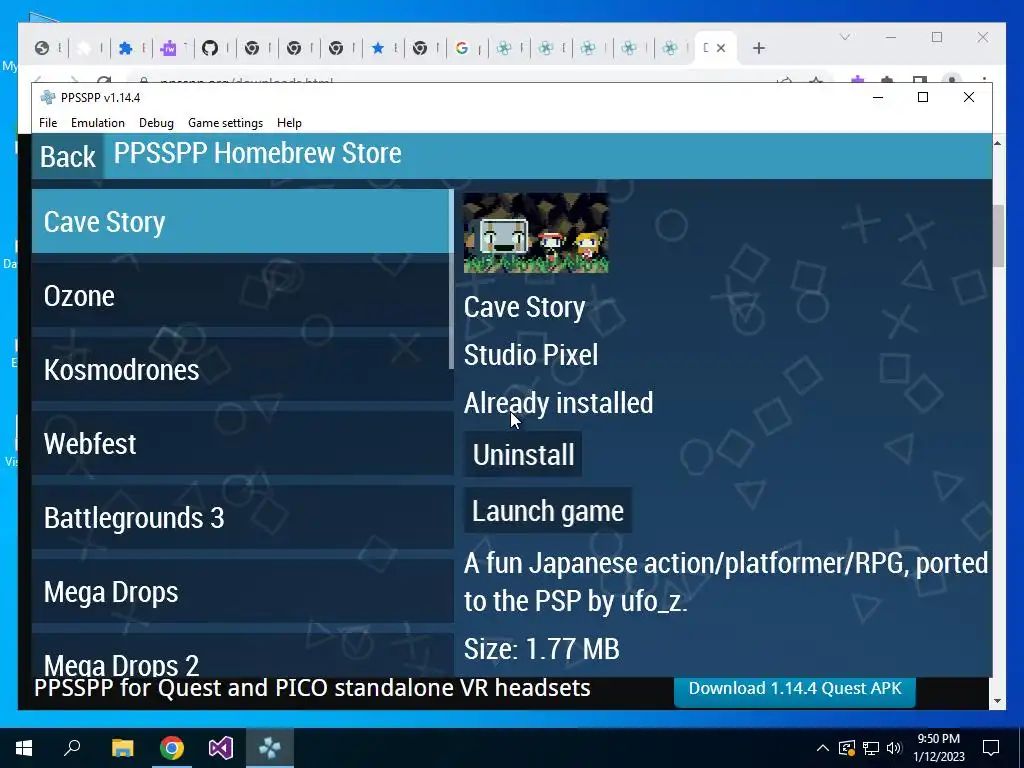Click the Already installed status text
Viewport: 1024px width, 768px height.
coord(558,403)
